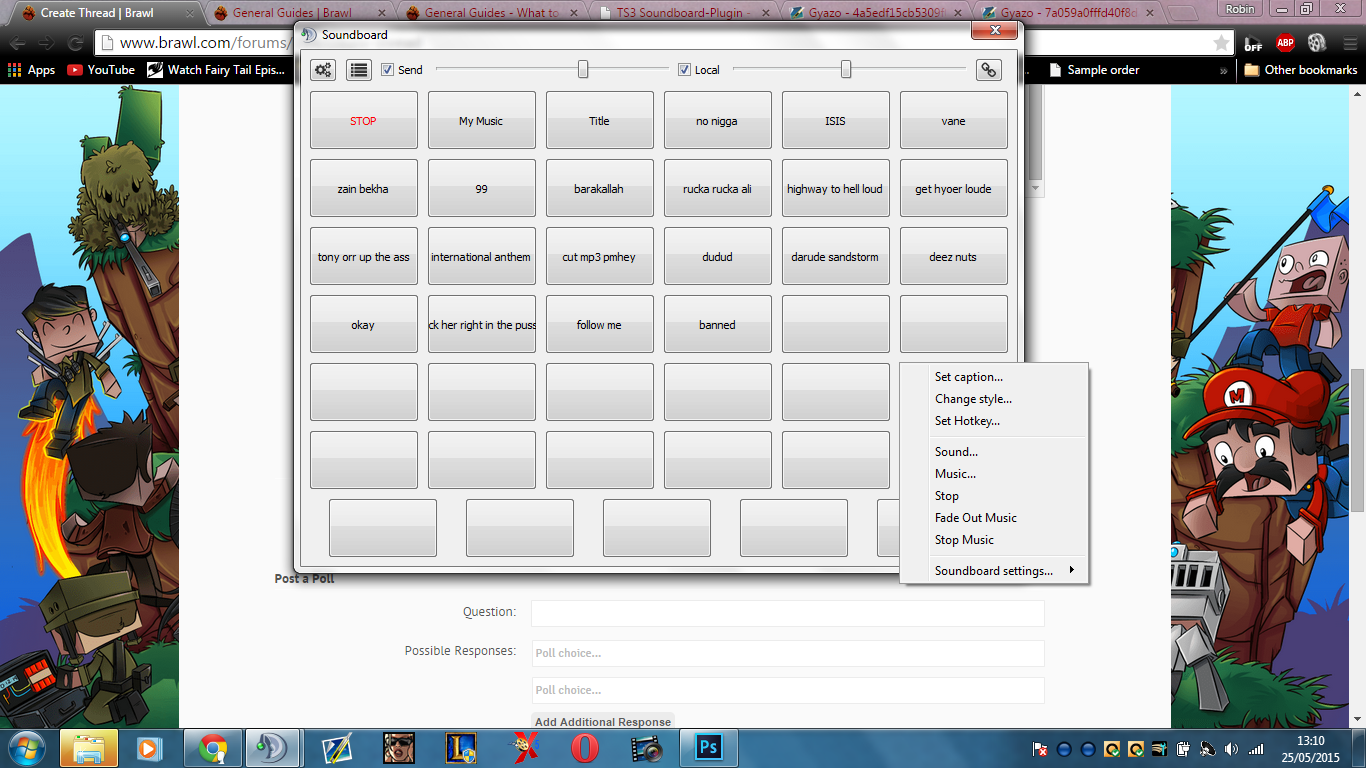Expand the Soundboard settings submenu
This screenshot has height=768, width=1366.
coord(993,571)
